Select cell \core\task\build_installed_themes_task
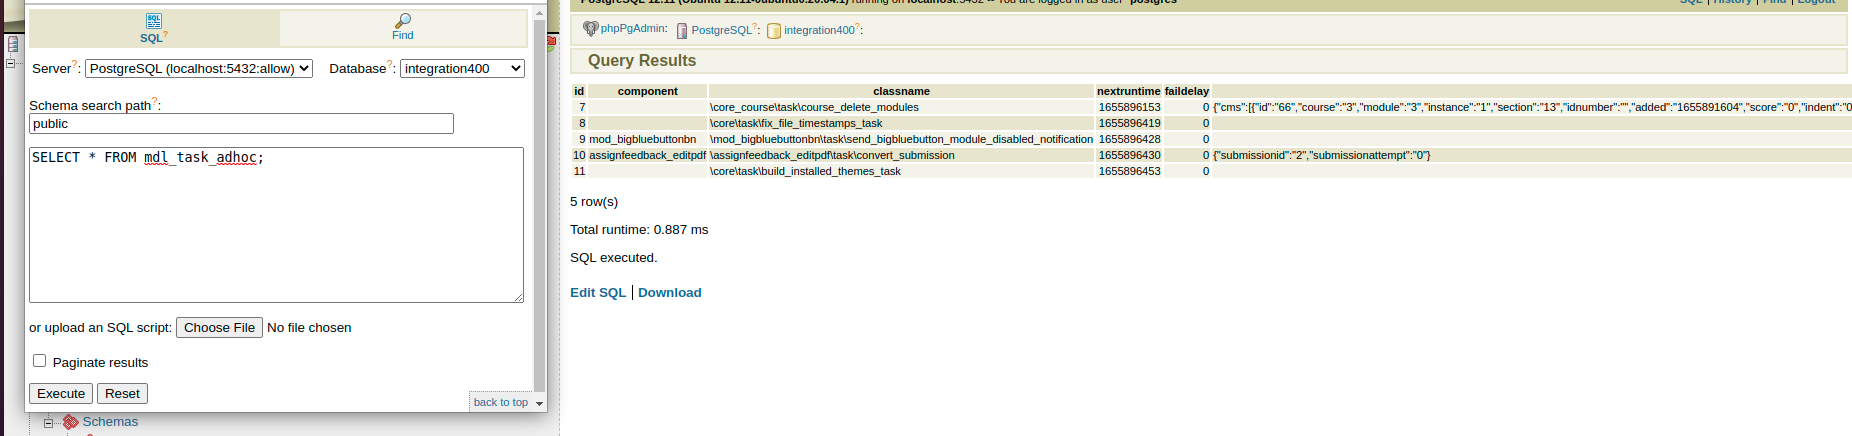The height and width of the screenshot is (436, 1852). pyautogui.click(x=901, y=171)
